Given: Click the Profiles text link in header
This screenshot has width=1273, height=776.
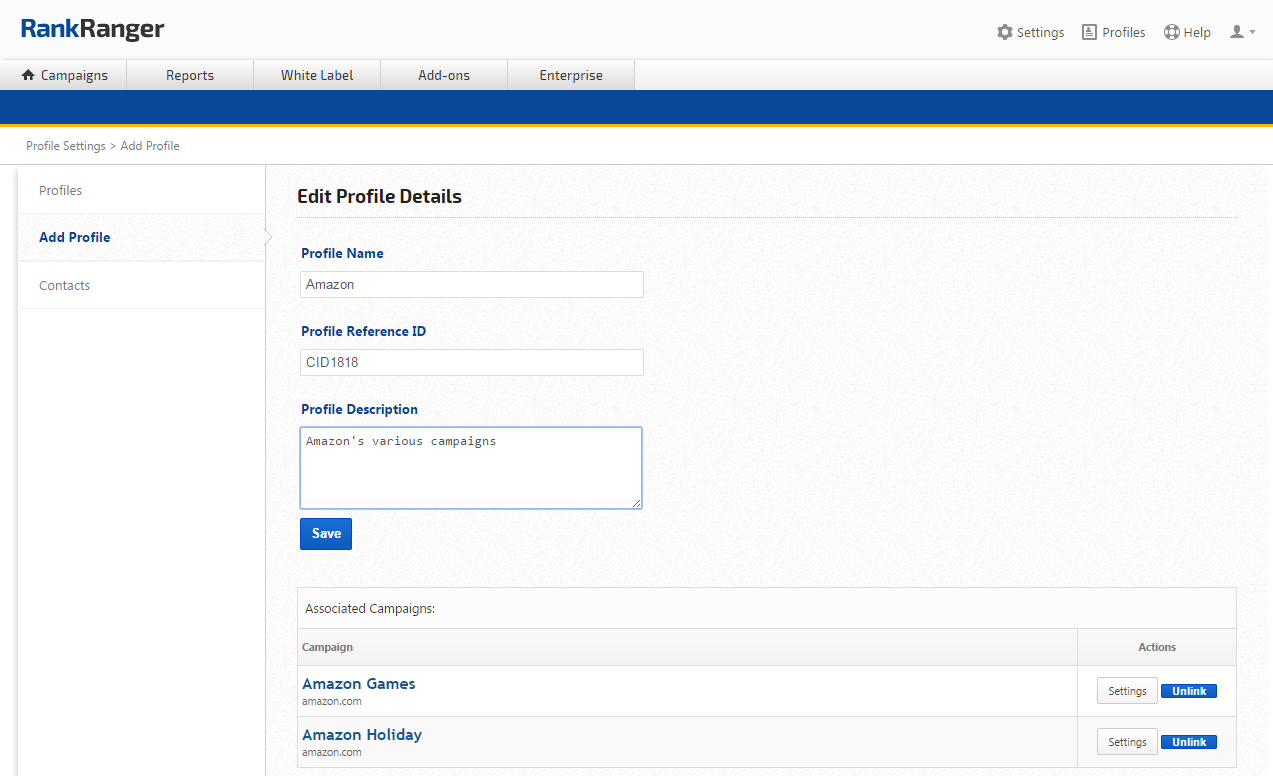Looking at the screenshot, I should (1124, 32).
